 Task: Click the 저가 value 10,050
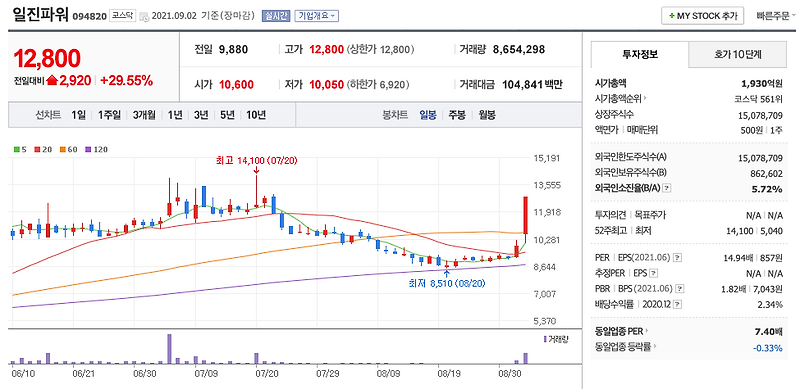[327, 85]
